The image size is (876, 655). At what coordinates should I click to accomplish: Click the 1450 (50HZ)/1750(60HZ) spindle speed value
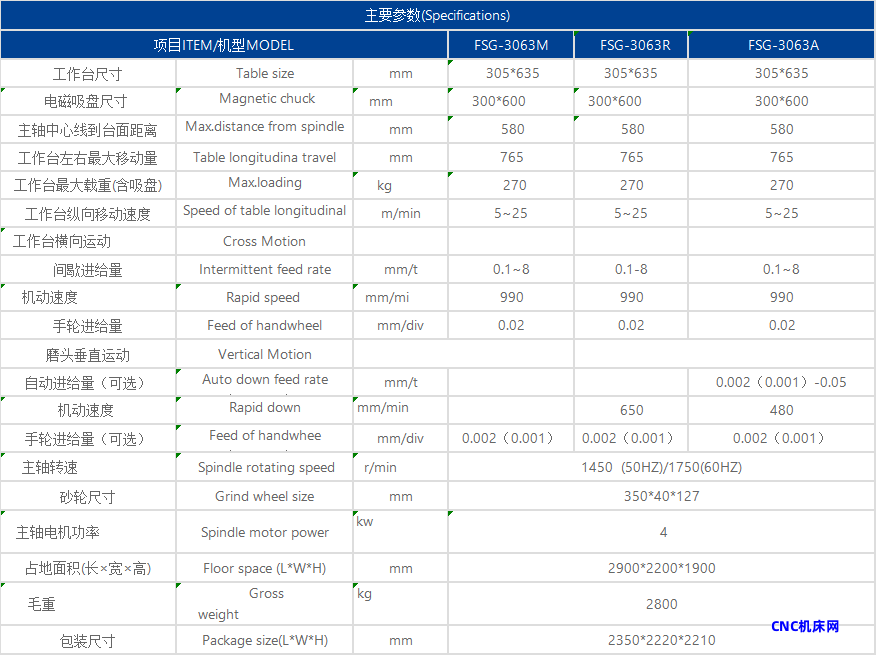(661, 467)
